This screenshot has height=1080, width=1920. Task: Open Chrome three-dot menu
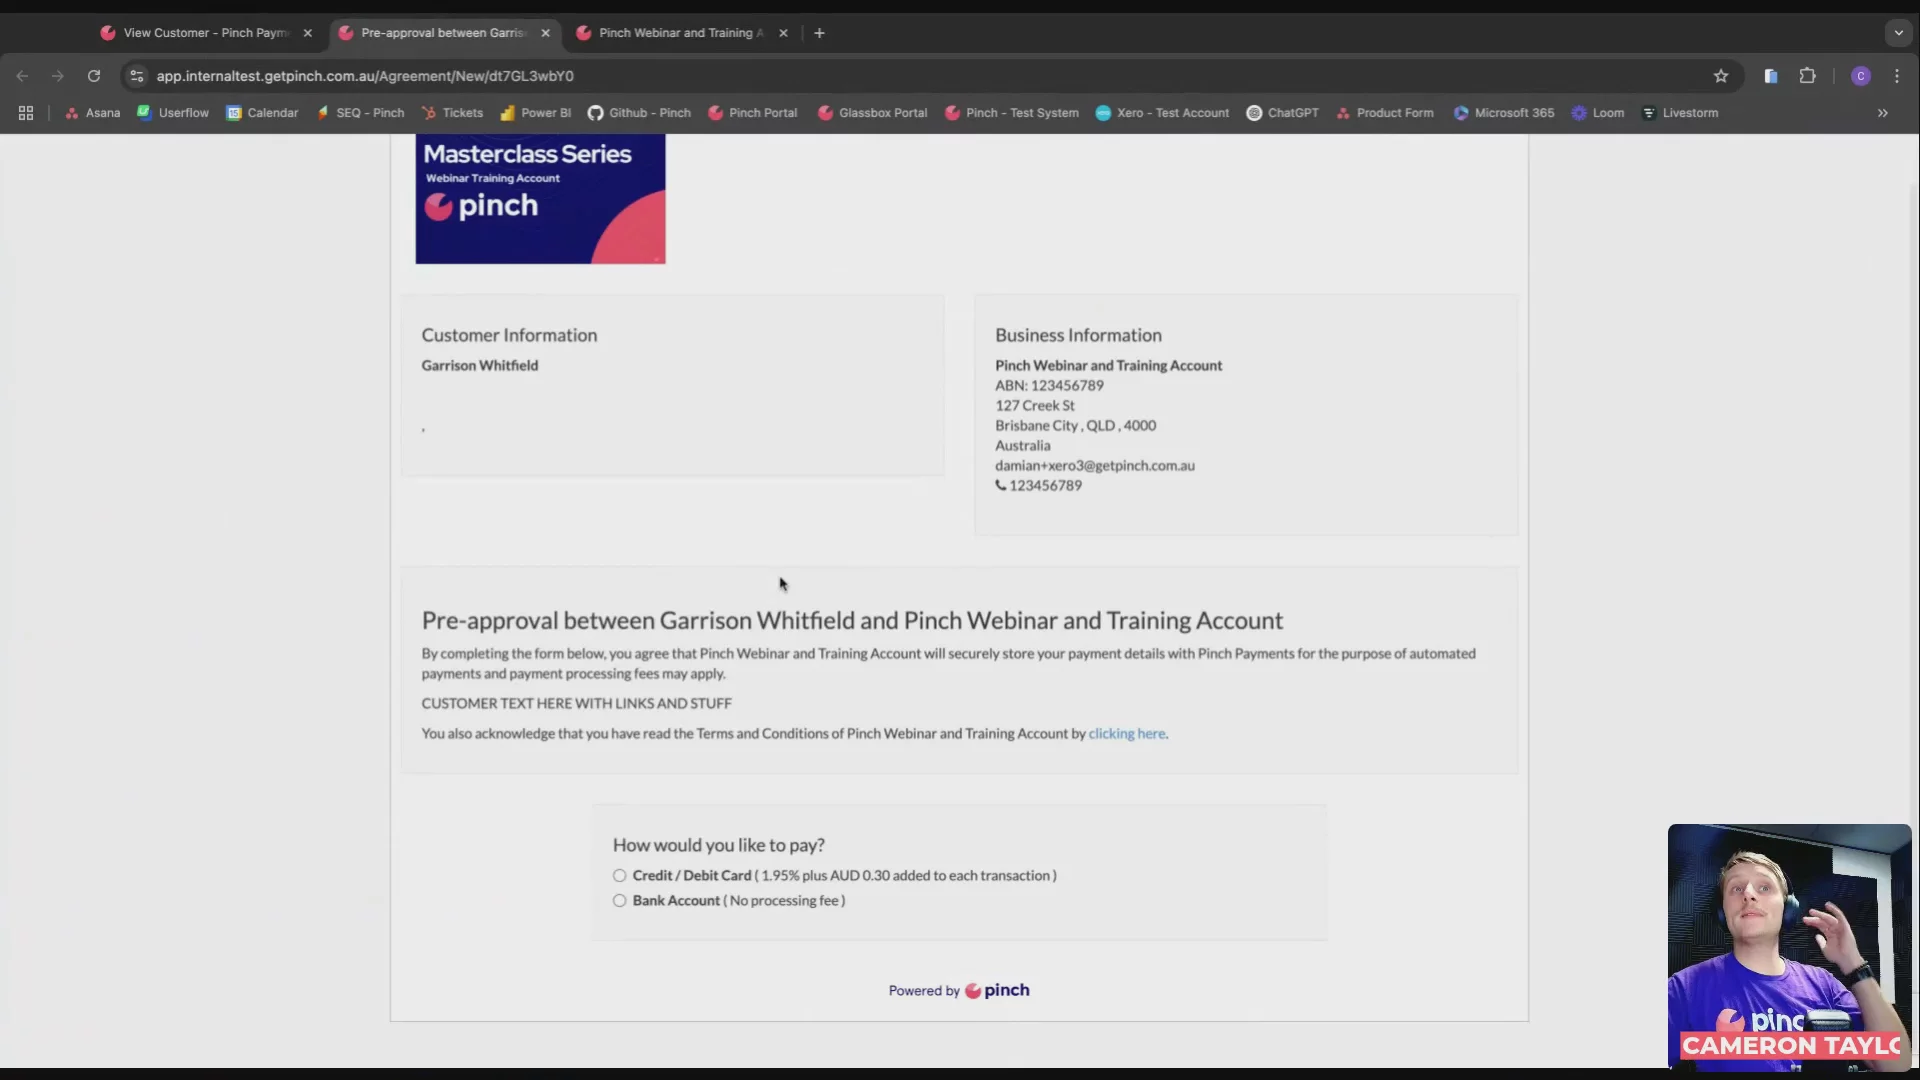[1896, 76]
